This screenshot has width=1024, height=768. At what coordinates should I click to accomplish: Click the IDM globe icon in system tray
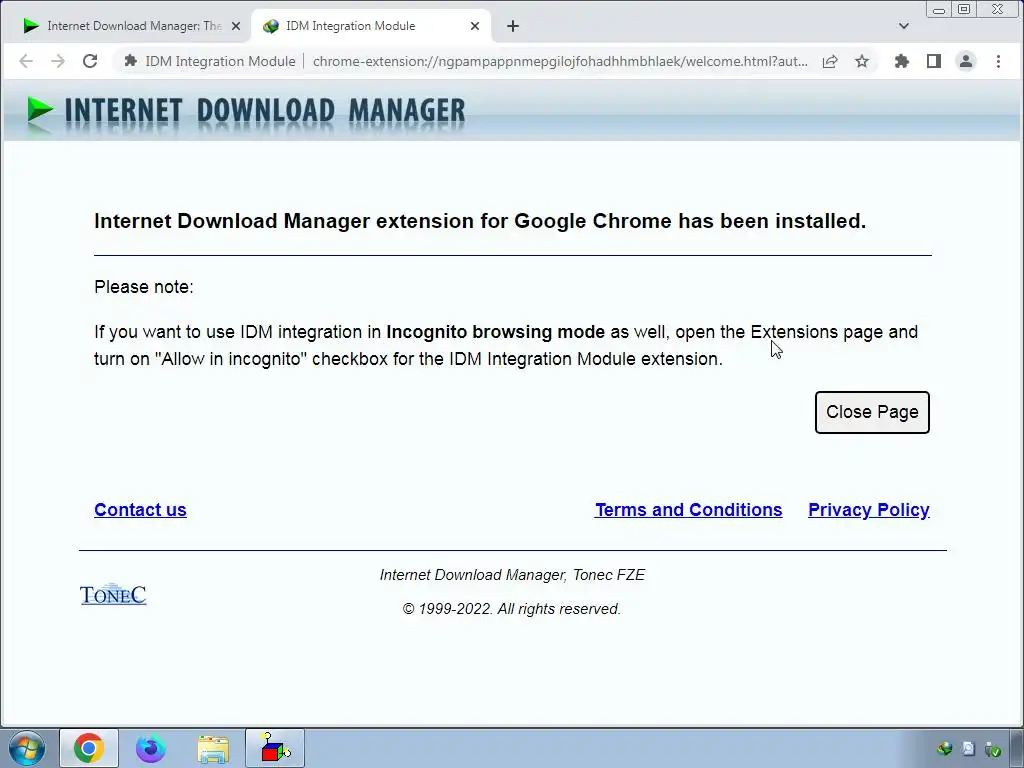[x=944, y=749]
